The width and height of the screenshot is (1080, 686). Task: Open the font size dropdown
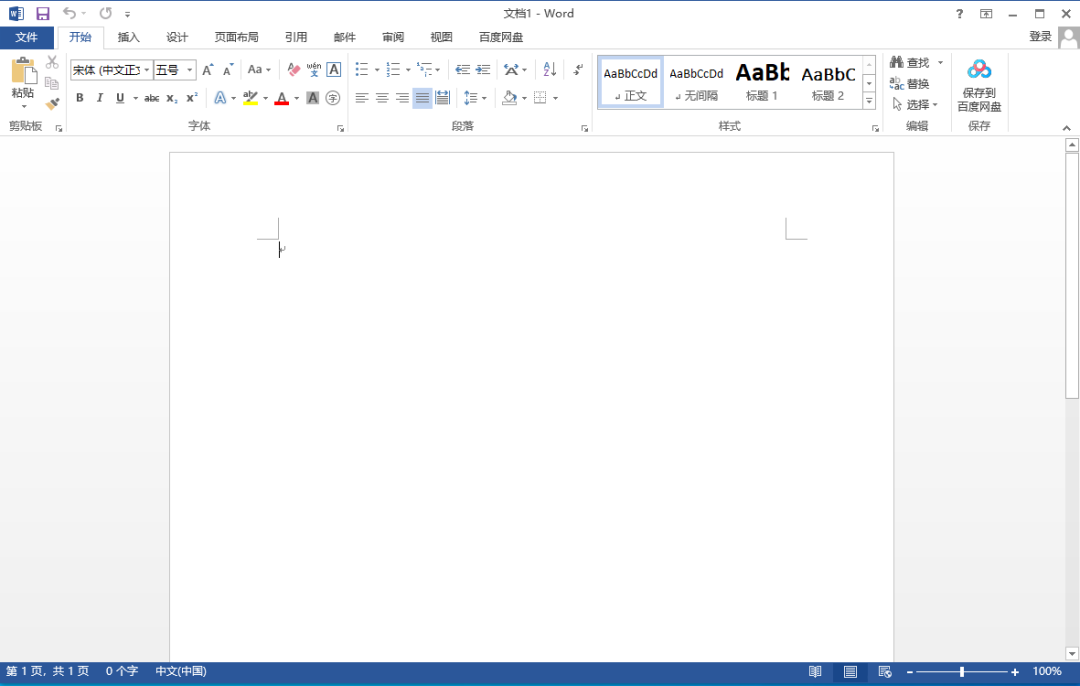click(x=189, y=70)
